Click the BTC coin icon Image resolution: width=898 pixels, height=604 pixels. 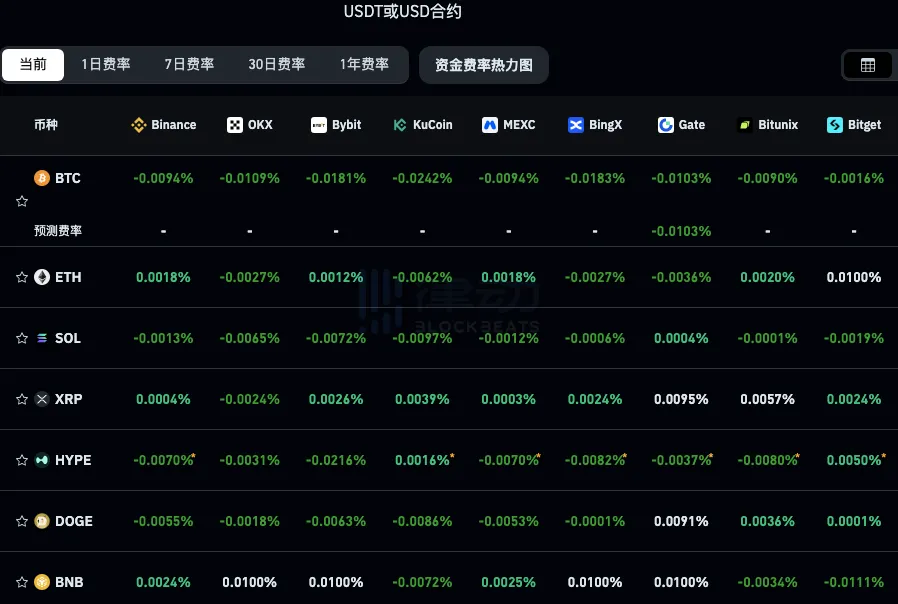tap(42, 178)
